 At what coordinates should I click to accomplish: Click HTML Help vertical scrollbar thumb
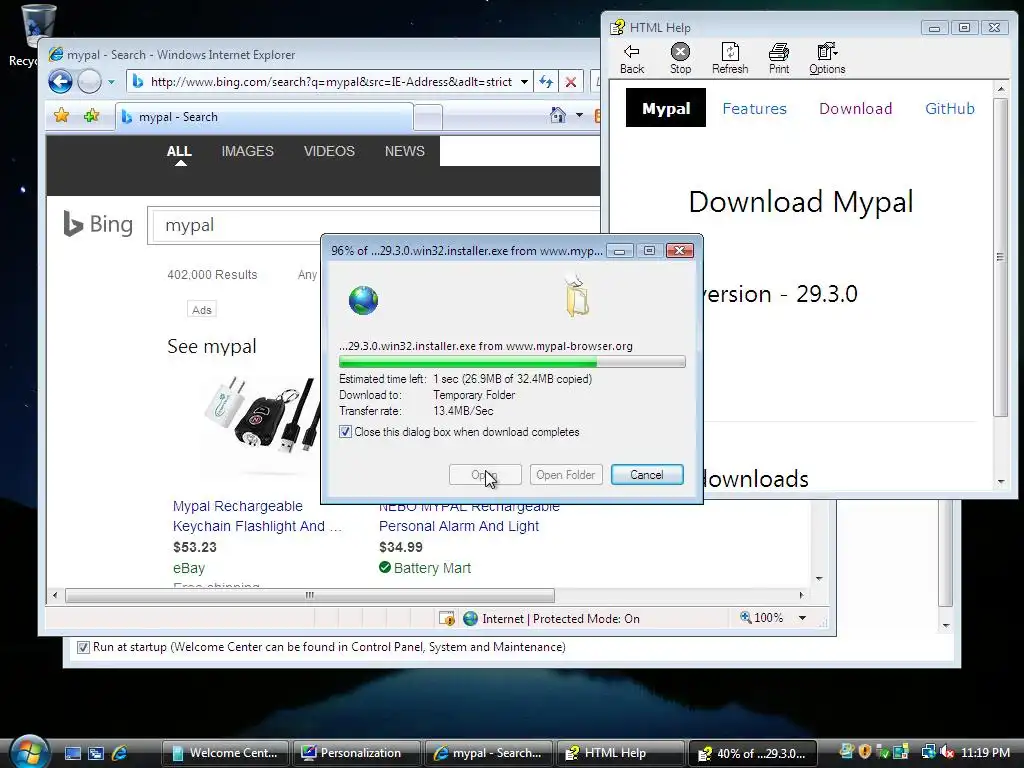click(x=1000, y=257)
